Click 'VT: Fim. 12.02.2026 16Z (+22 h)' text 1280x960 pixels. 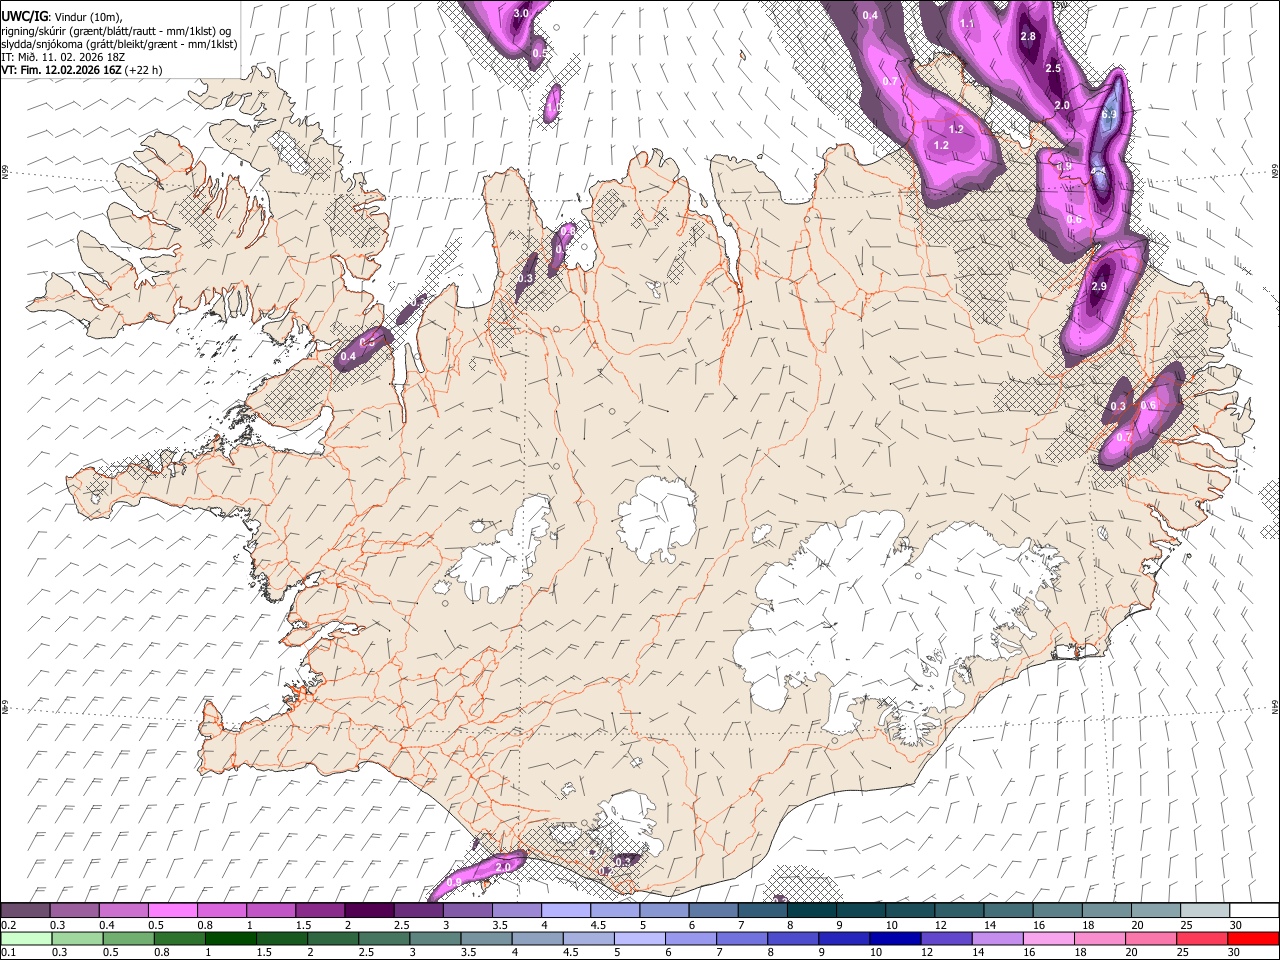point(81,70)
